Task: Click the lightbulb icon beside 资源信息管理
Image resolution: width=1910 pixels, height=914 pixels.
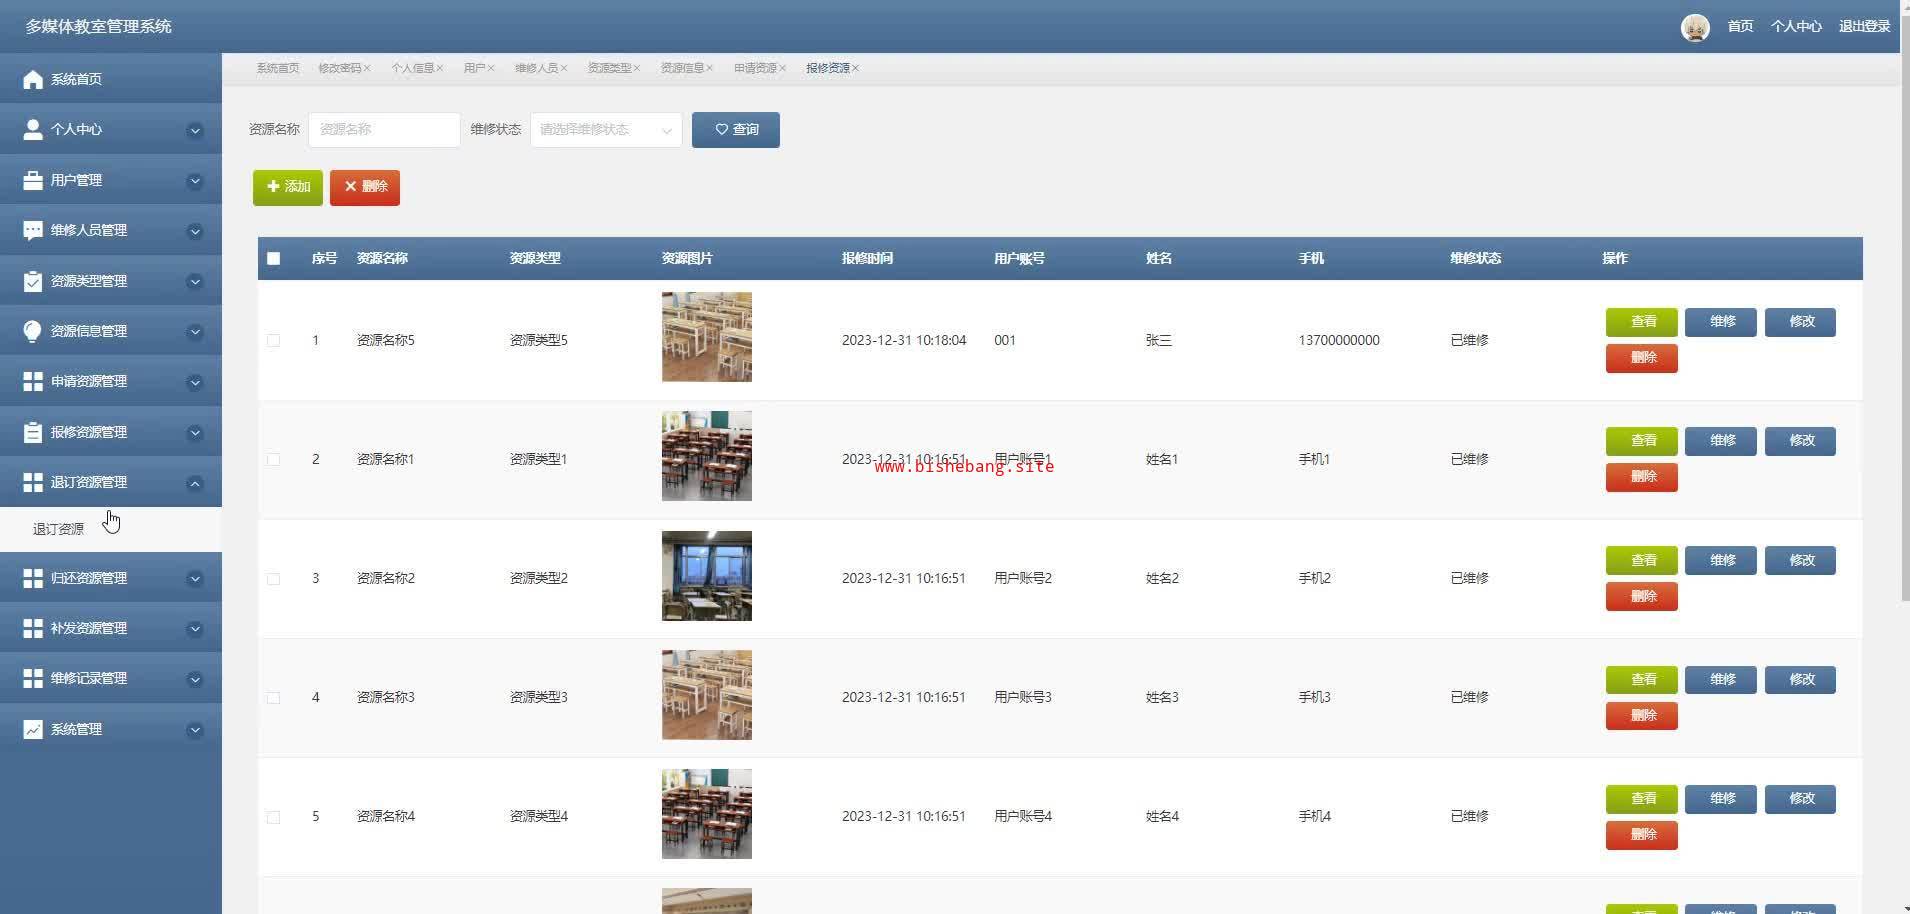Action: (x=33, y=331)
